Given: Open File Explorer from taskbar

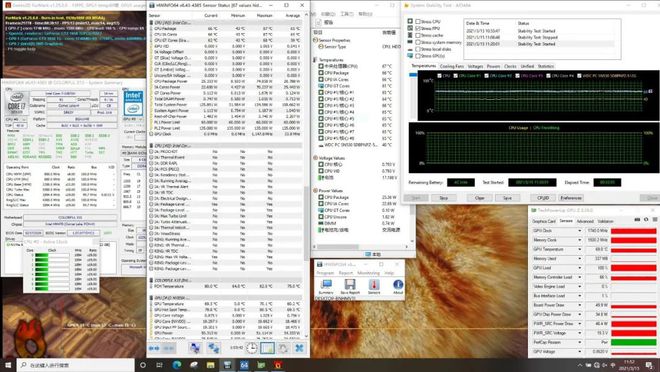Looking at the screenshot, I should point(210,365).
